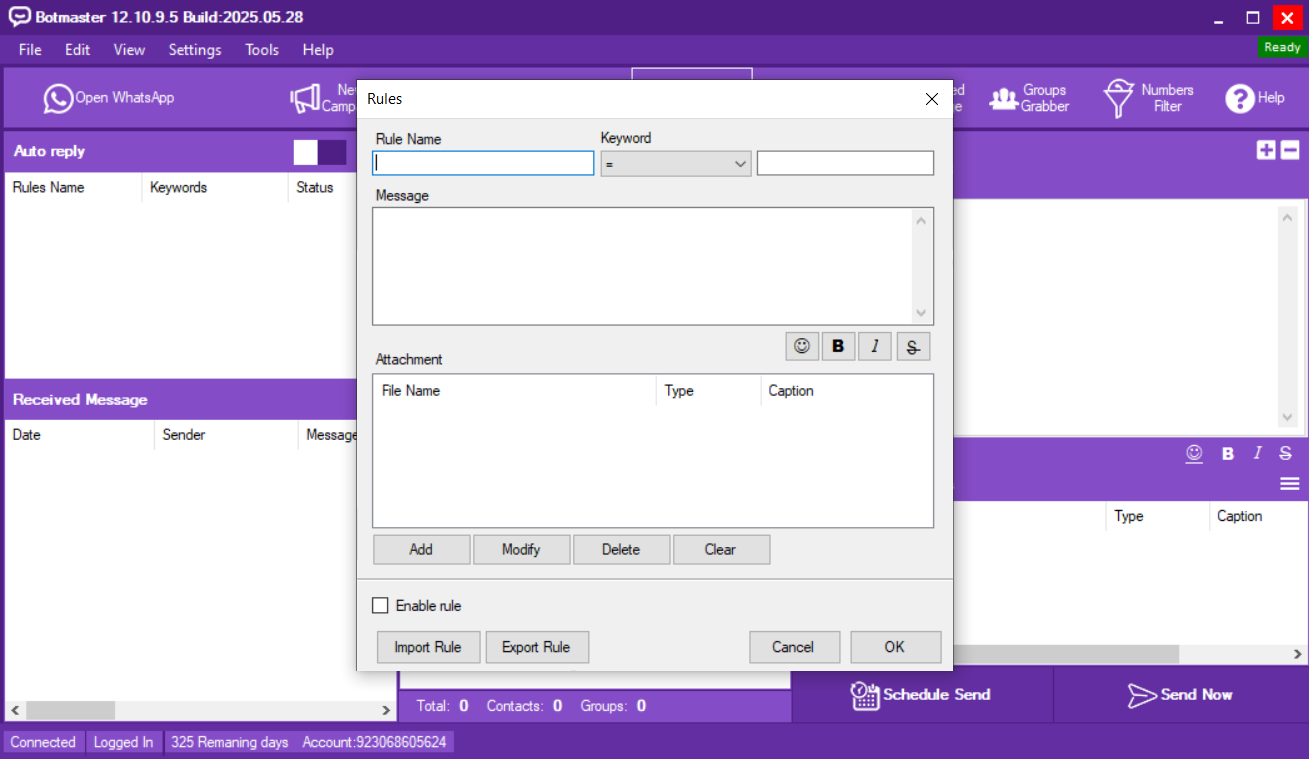This screenshot has height=759, width=1309.
Task: Click Add to attach a file
Action: point(421,549)
